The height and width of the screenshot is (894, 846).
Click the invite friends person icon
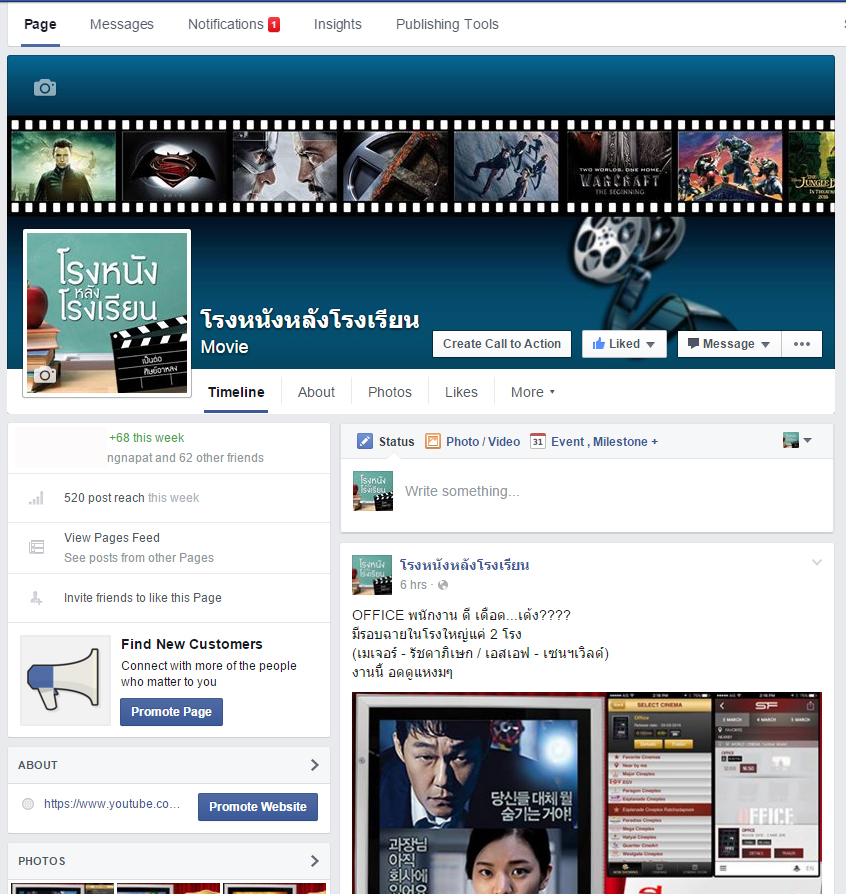36,598
